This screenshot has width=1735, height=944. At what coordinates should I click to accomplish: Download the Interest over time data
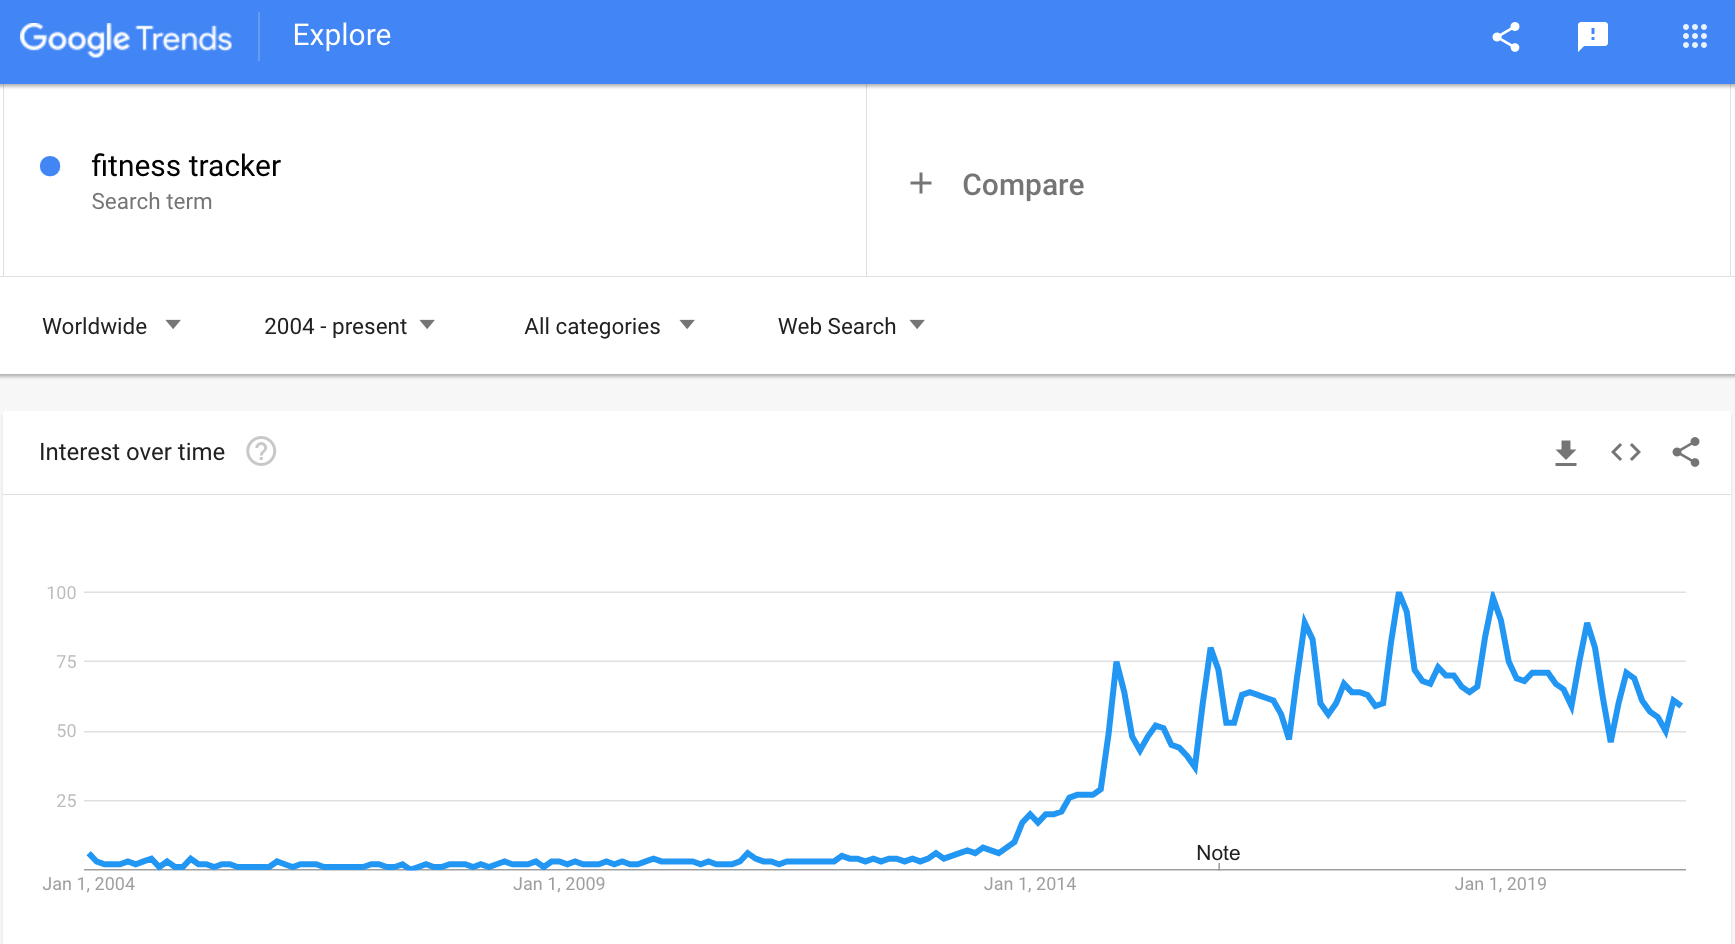click(x=1566, y=452)
